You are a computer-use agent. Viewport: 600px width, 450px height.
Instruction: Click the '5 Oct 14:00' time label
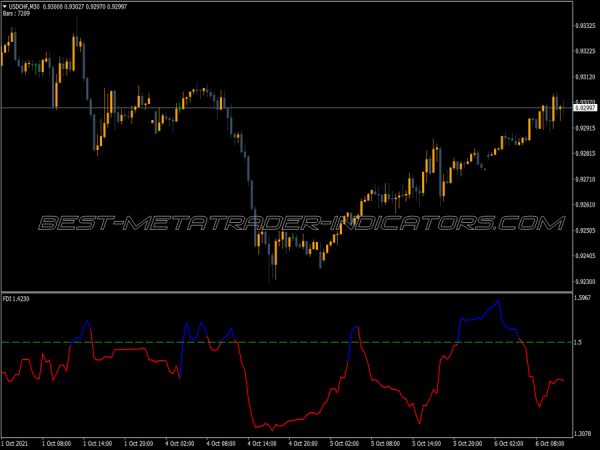tap(427, 443)
